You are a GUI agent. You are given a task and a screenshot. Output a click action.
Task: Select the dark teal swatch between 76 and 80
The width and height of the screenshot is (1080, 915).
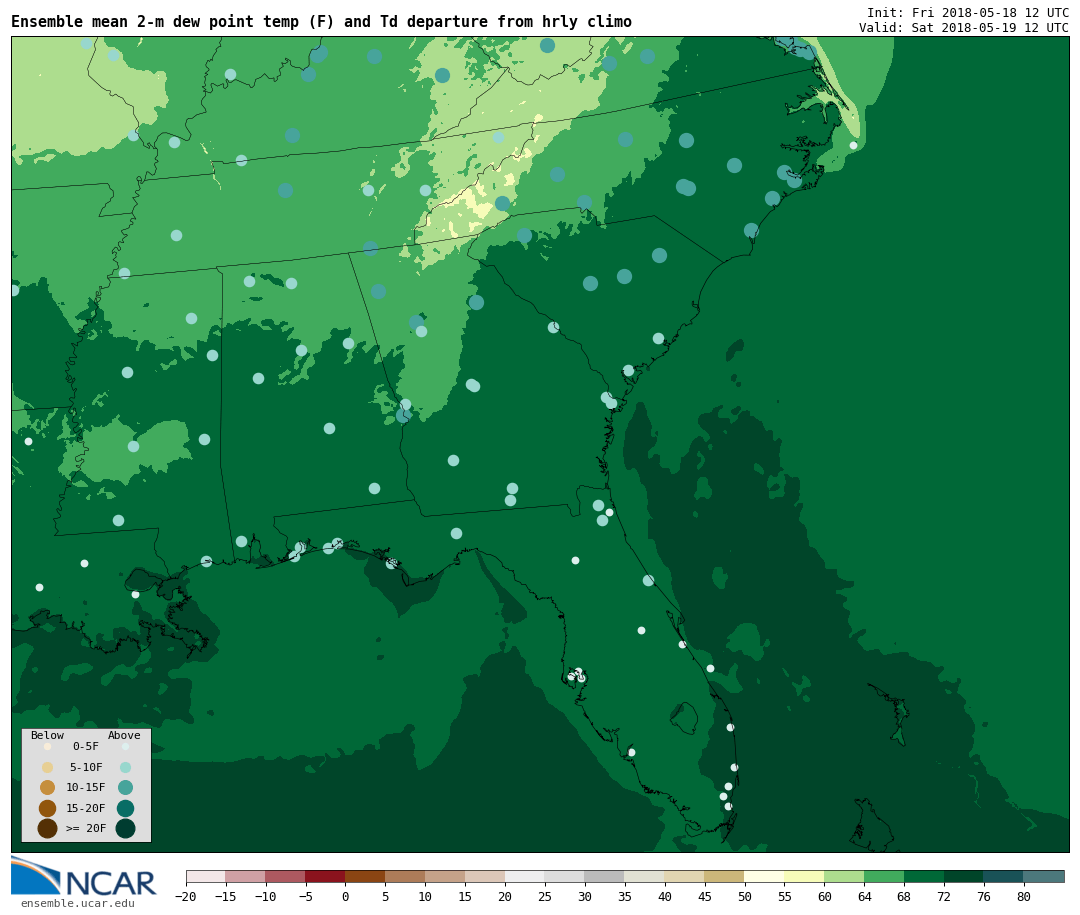(1004, 876)
